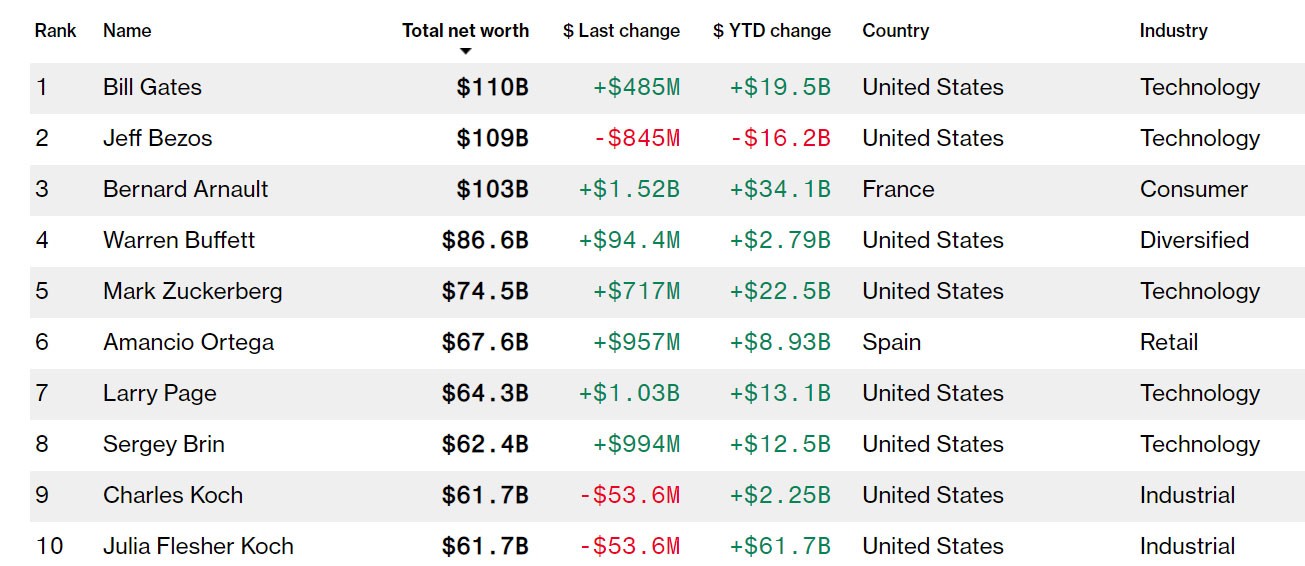Click Charles Koch's name

click(172, 496)
